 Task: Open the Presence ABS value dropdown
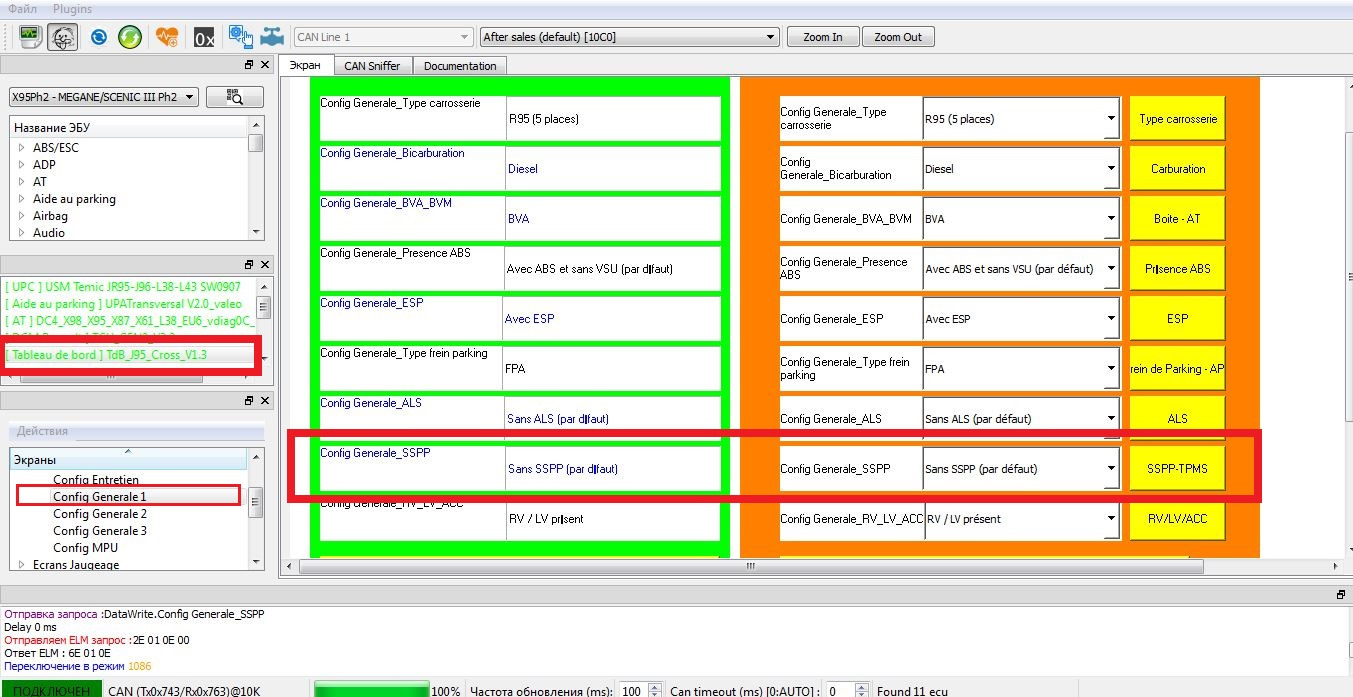pyautogui.click(x=1020, y=269)
